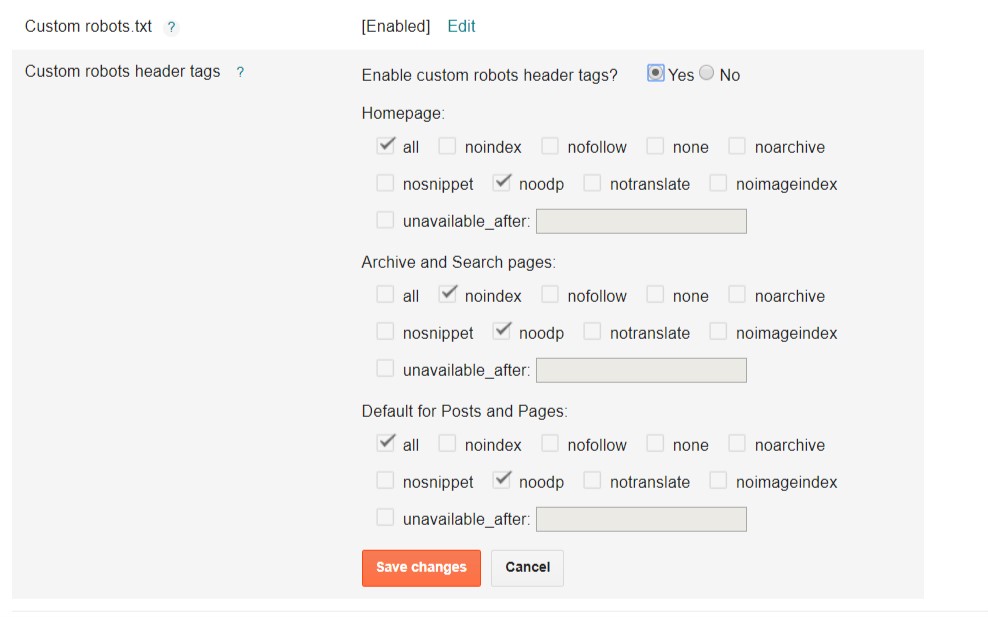Click Posts and Pages unavailable_after date field
Screen dimensions: 988x617
(641, 519)
